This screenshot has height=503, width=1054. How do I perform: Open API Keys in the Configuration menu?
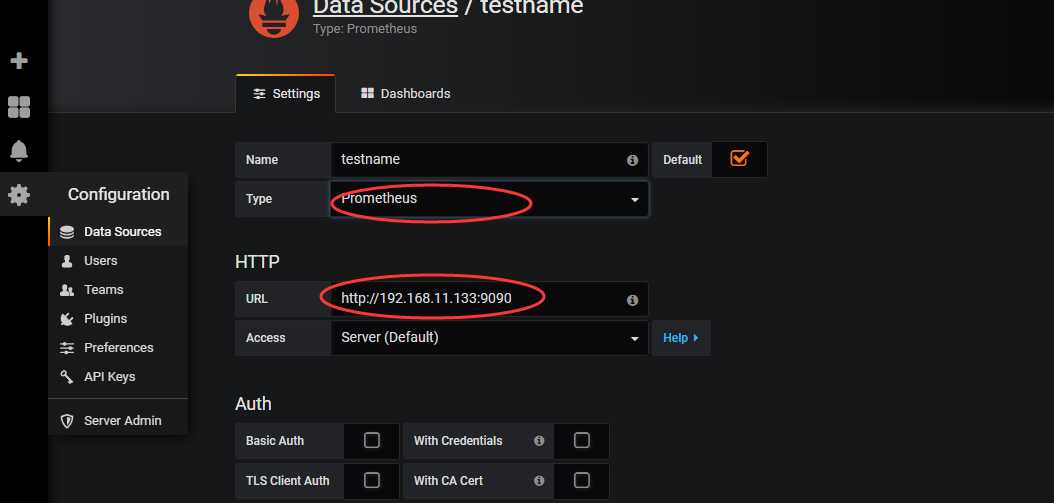(110, 376)
